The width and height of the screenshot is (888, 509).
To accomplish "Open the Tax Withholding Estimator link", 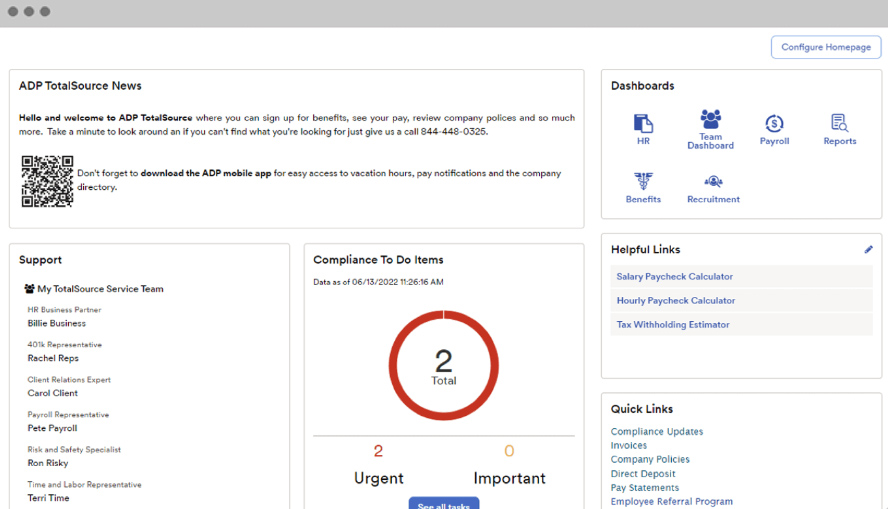I will pyautogui.click(x=672, y=325).
